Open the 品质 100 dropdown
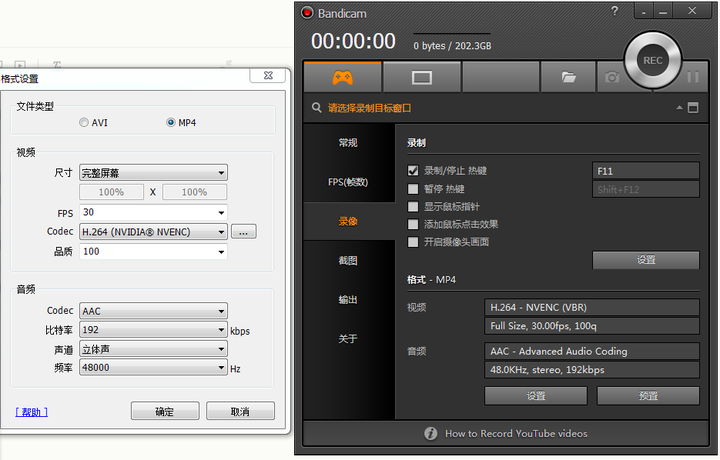720x460 pixels. (x=153, y=252)
